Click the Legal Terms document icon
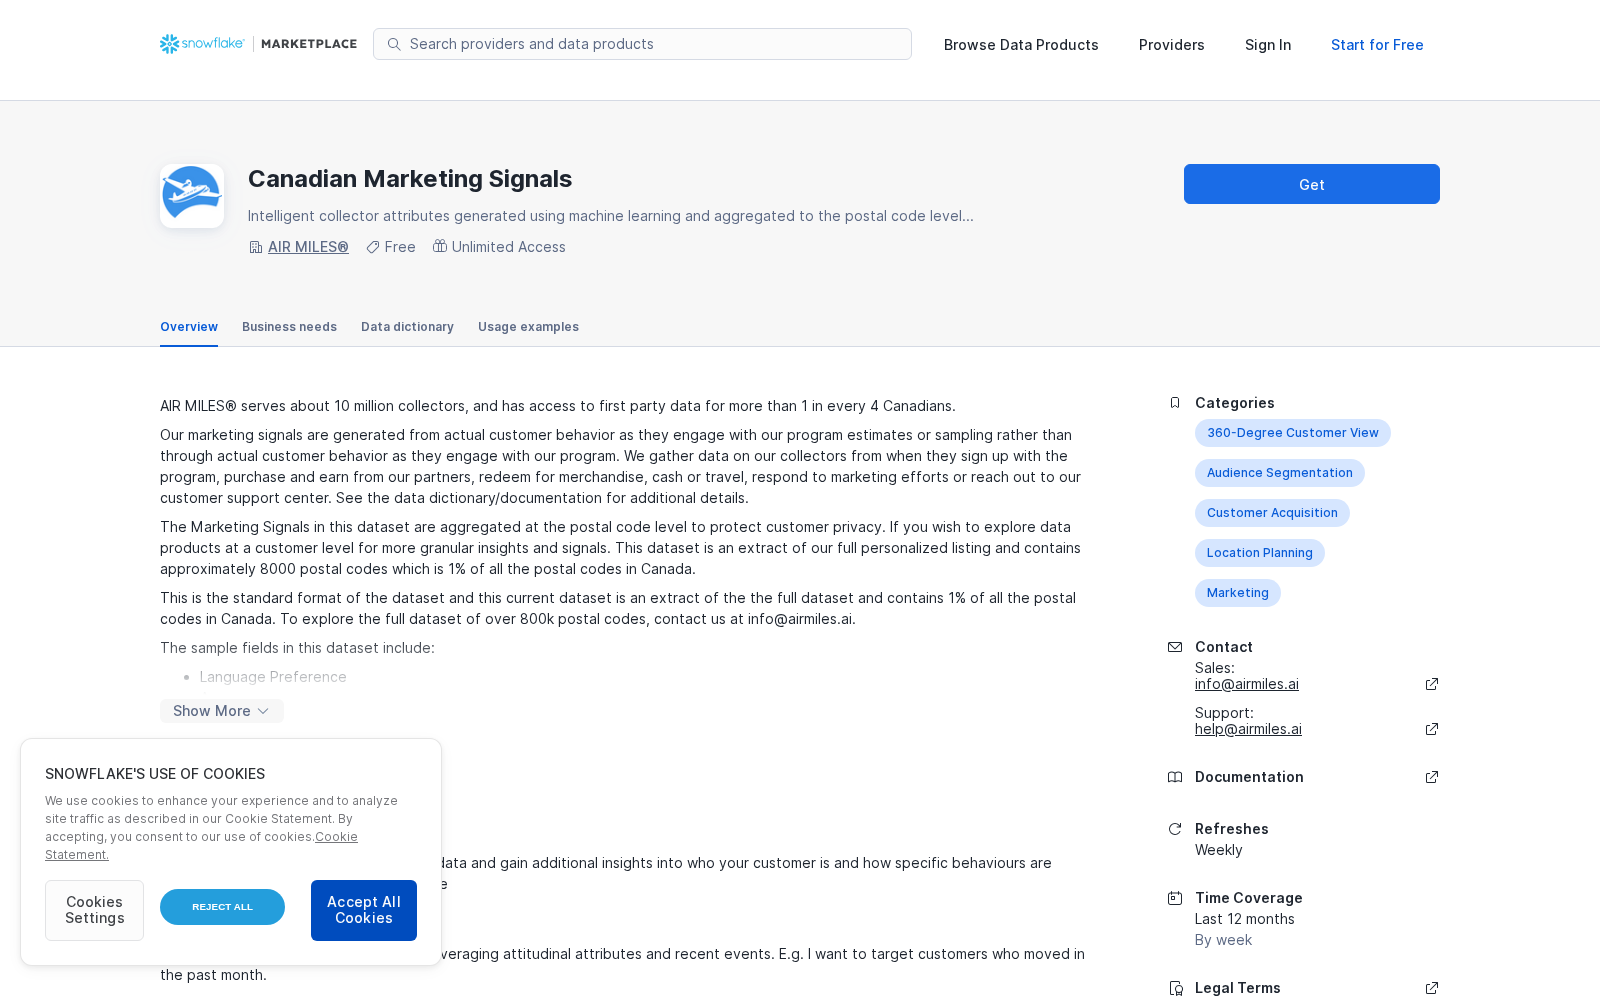1600x1000 pixels. [1176, 988]
